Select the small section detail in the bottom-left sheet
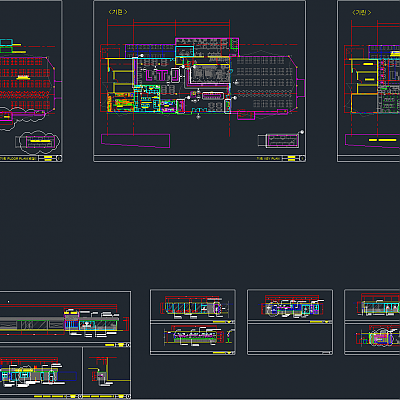400x400 pixels. point(106,372)
